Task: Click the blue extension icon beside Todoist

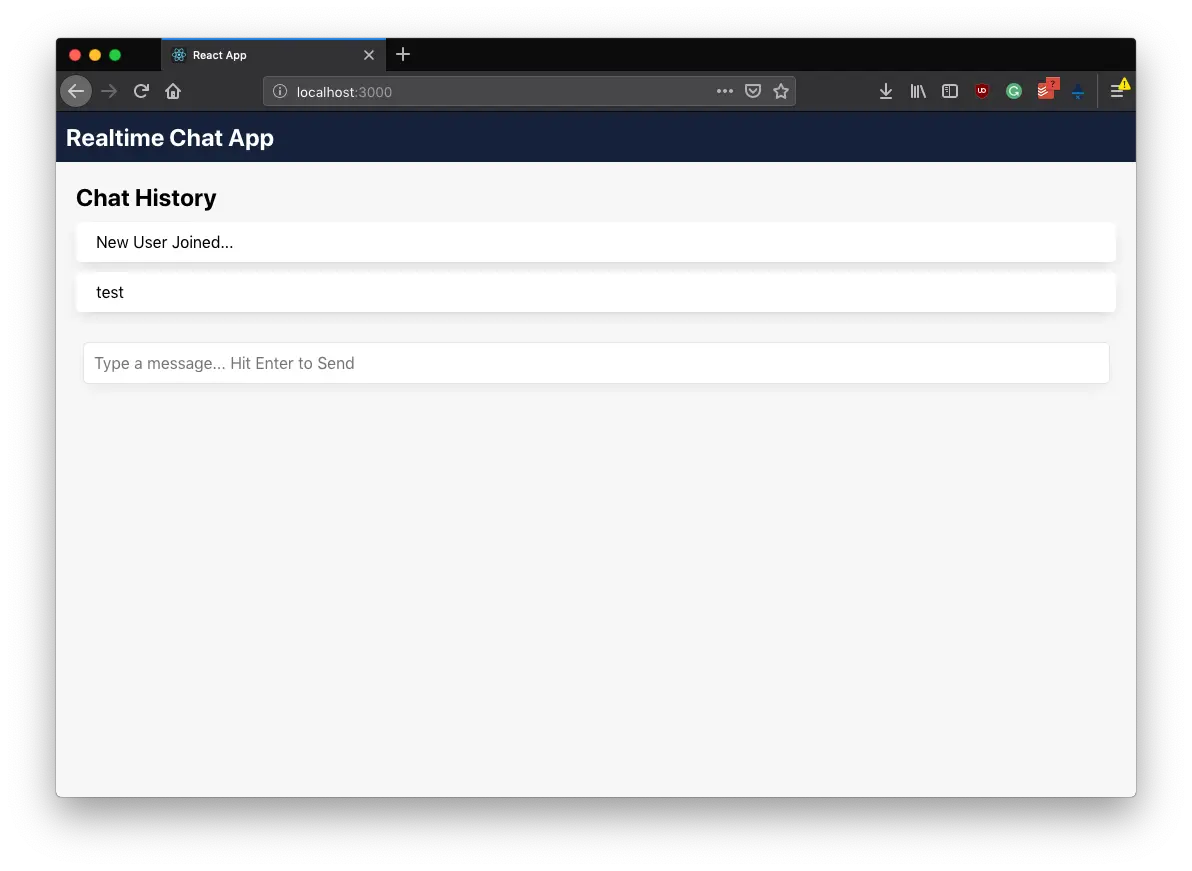Action: tap(1078, 92)
